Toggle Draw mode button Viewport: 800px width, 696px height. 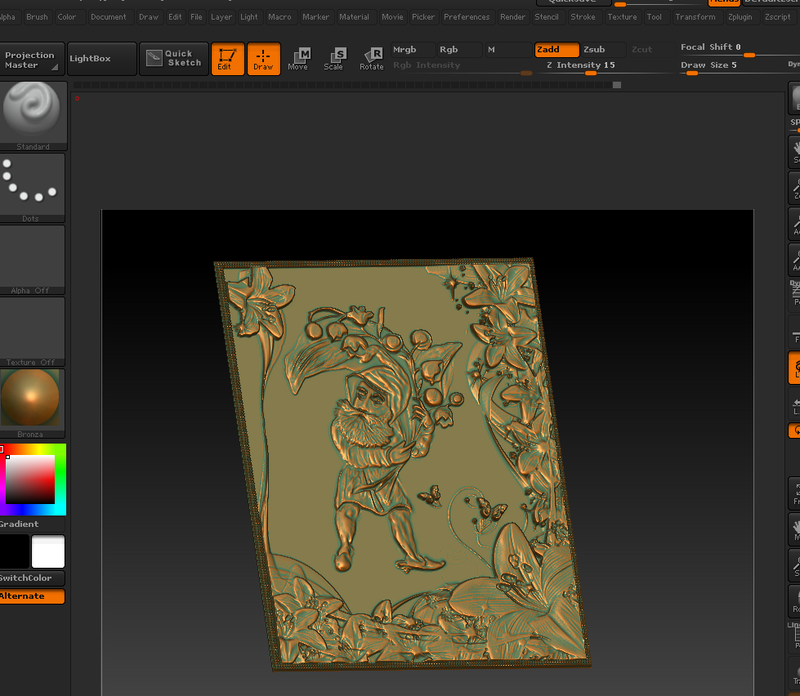[264, 59]
